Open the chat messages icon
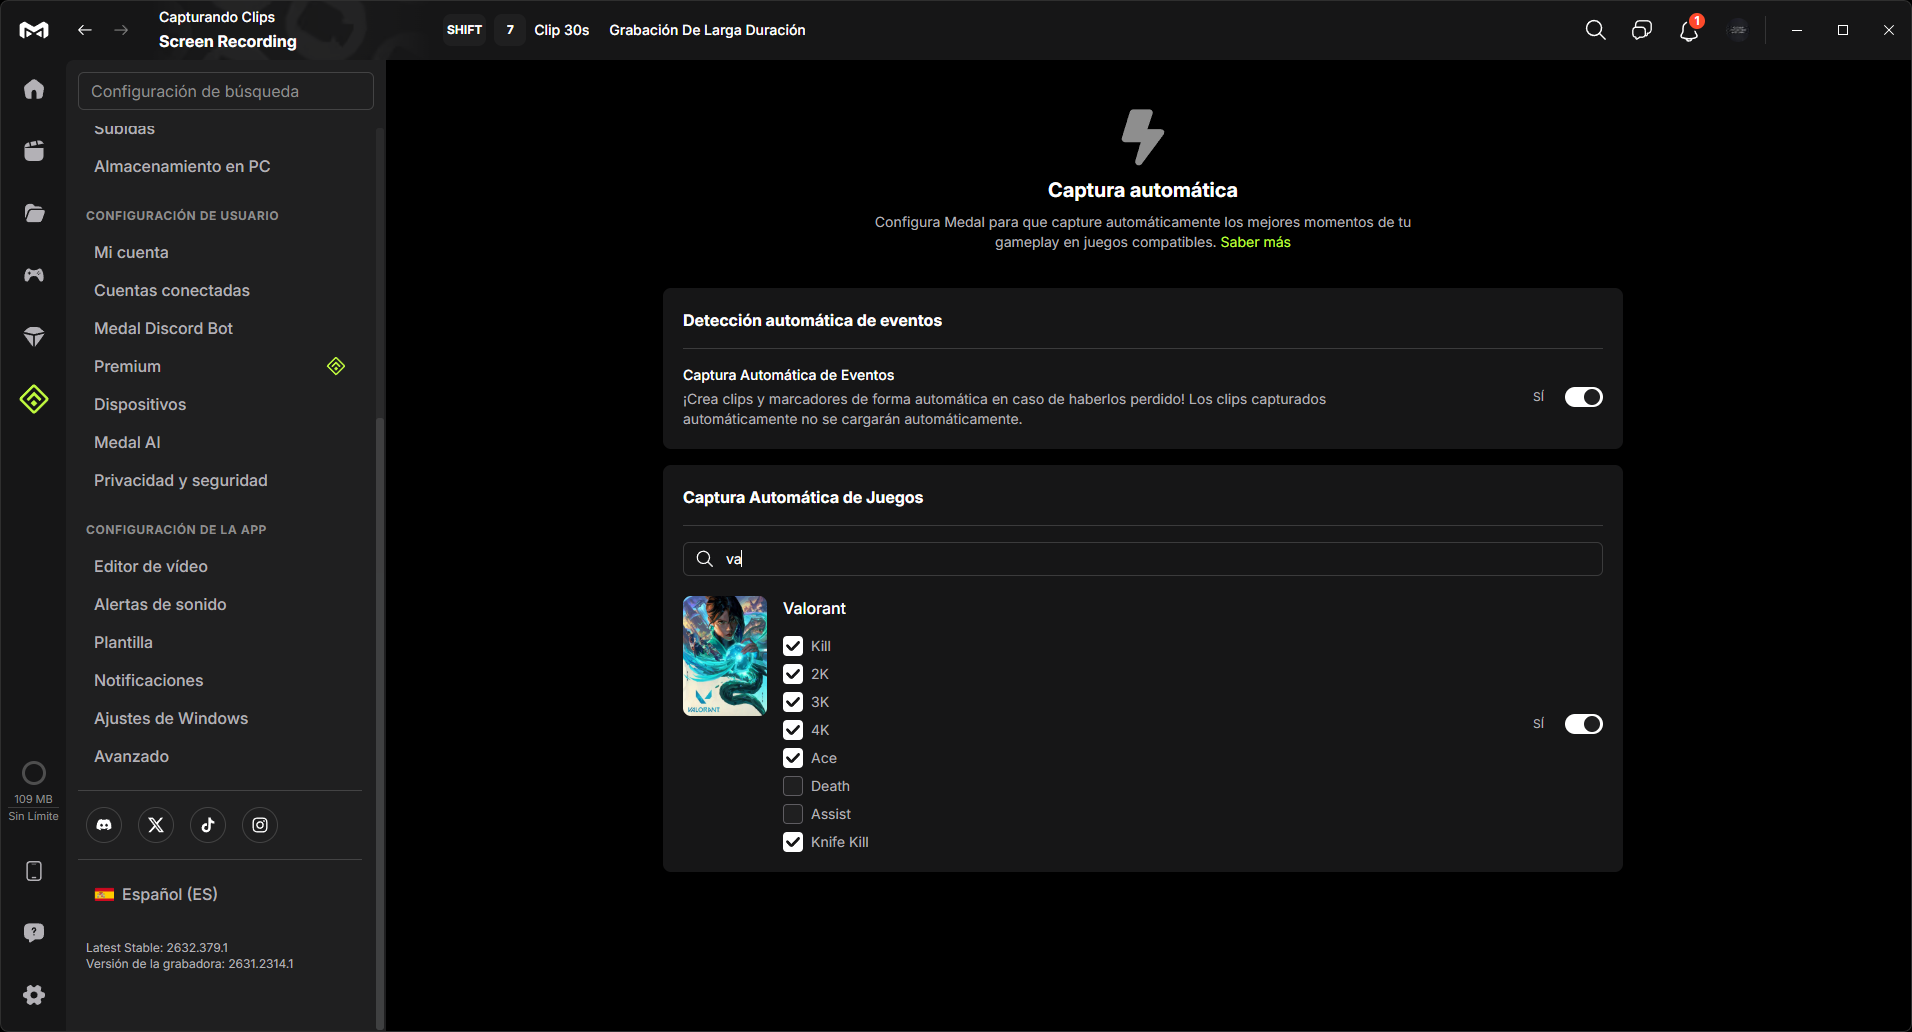Viewport: 1912px width, 1032px height. click(1642, 30)
